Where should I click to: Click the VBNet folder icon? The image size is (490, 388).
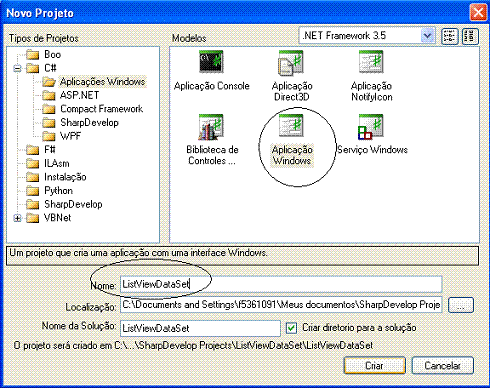tap(32, 218)
